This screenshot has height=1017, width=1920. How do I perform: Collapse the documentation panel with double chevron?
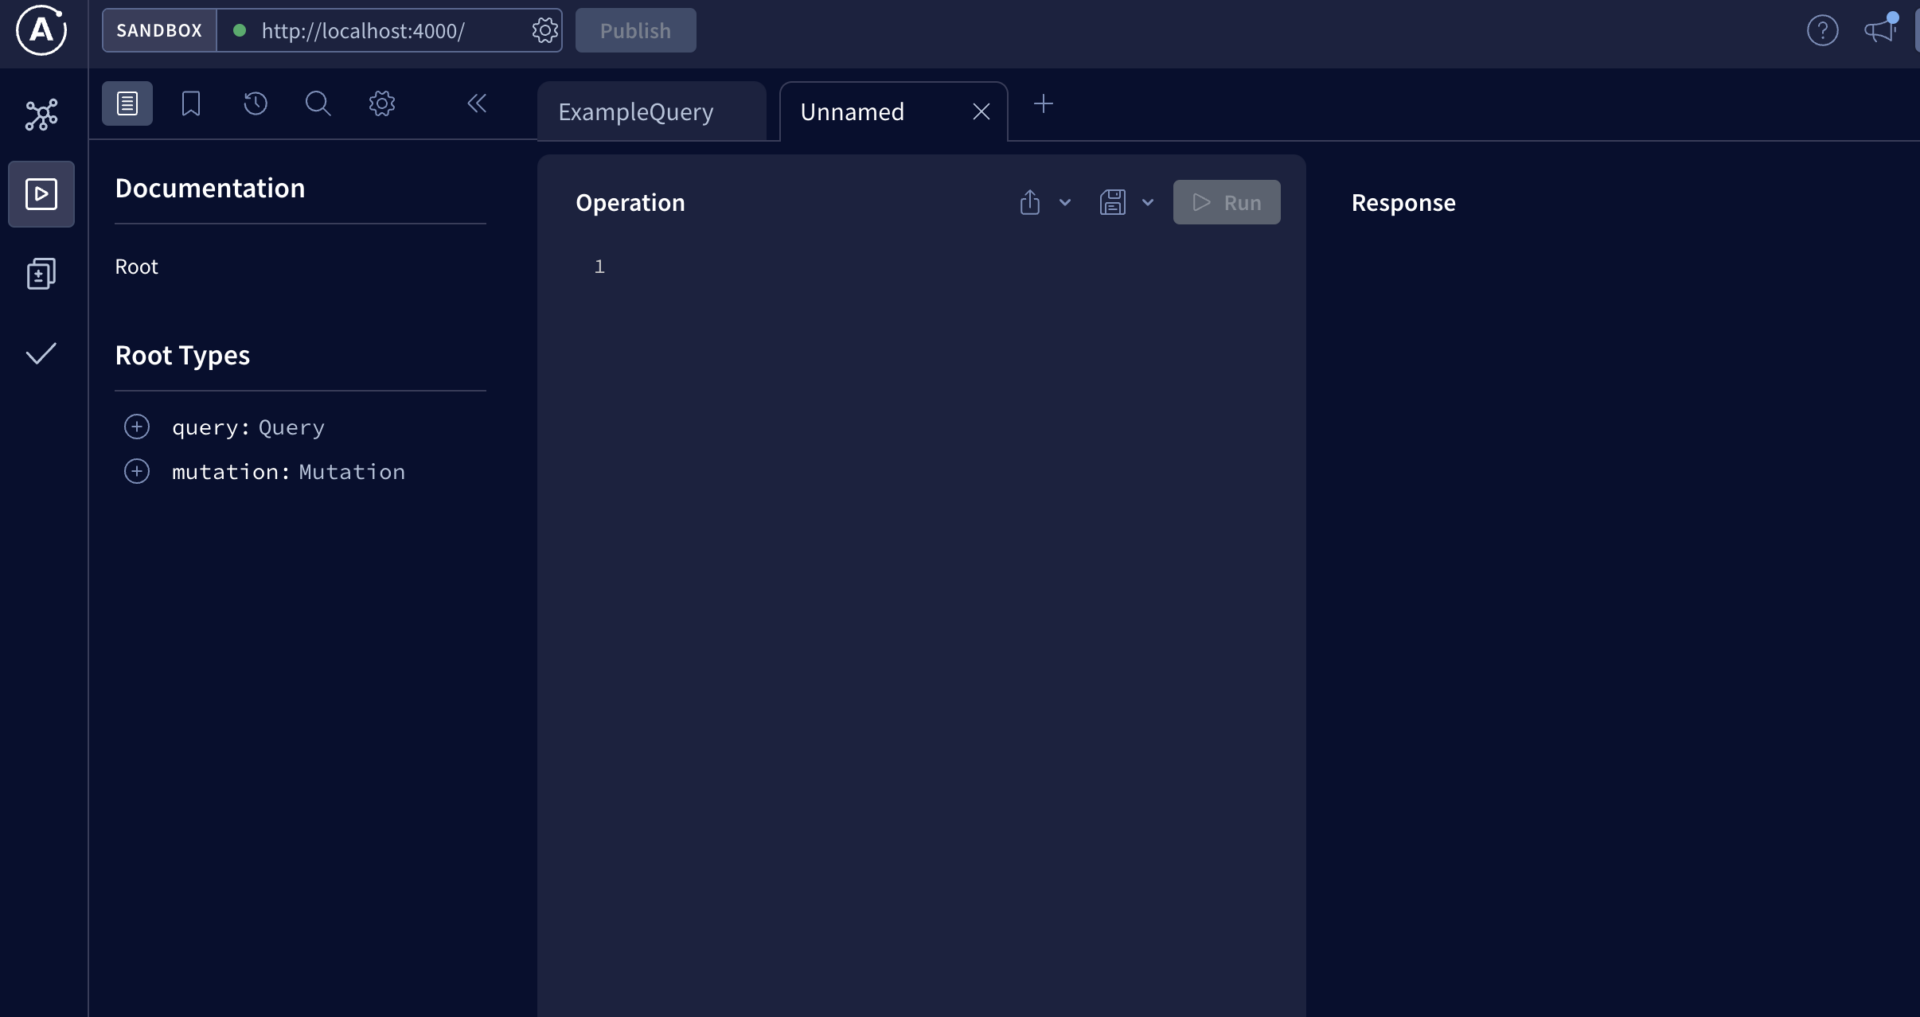click(x=477, y=103)
